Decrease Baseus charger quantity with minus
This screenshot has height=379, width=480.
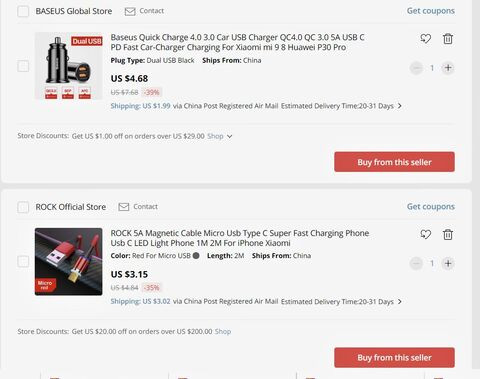(416, 68)
